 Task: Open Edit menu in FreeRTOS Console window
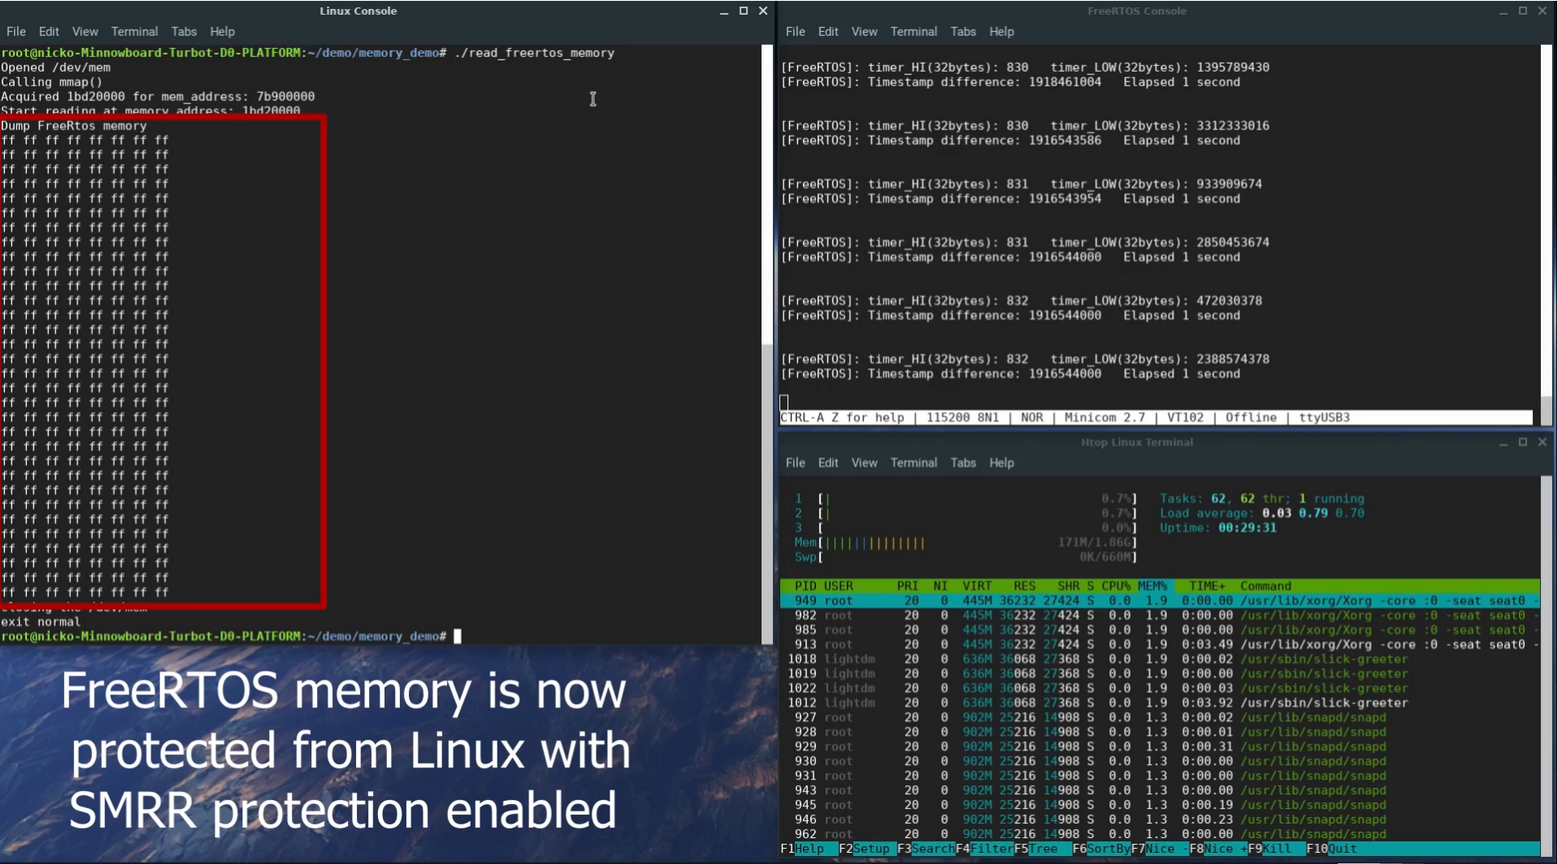[x=828, y=32]
